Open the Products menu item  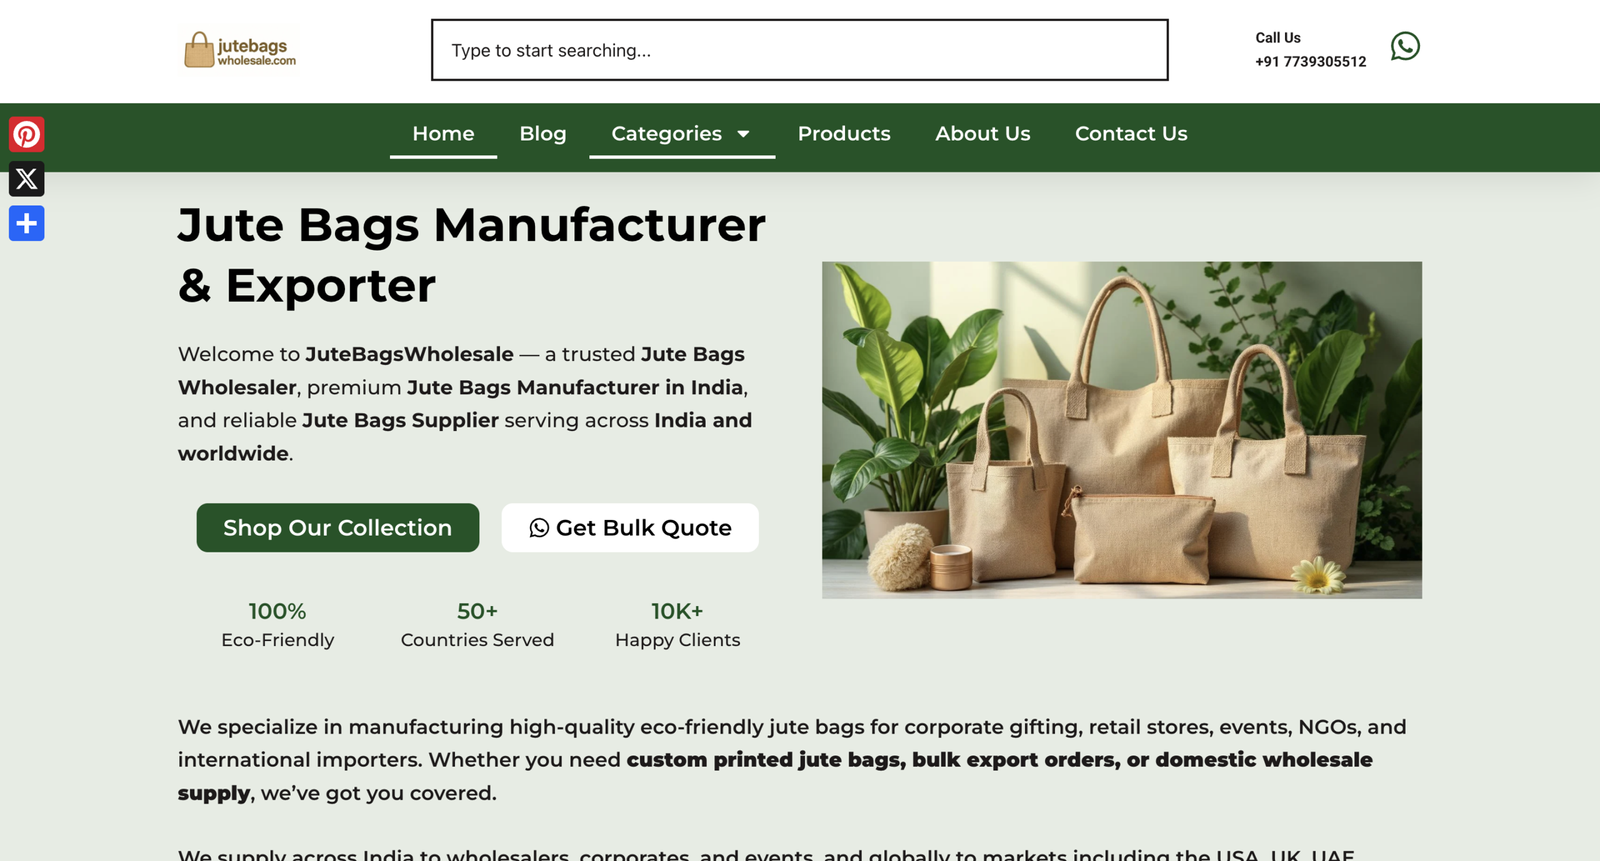click(844, 134)
